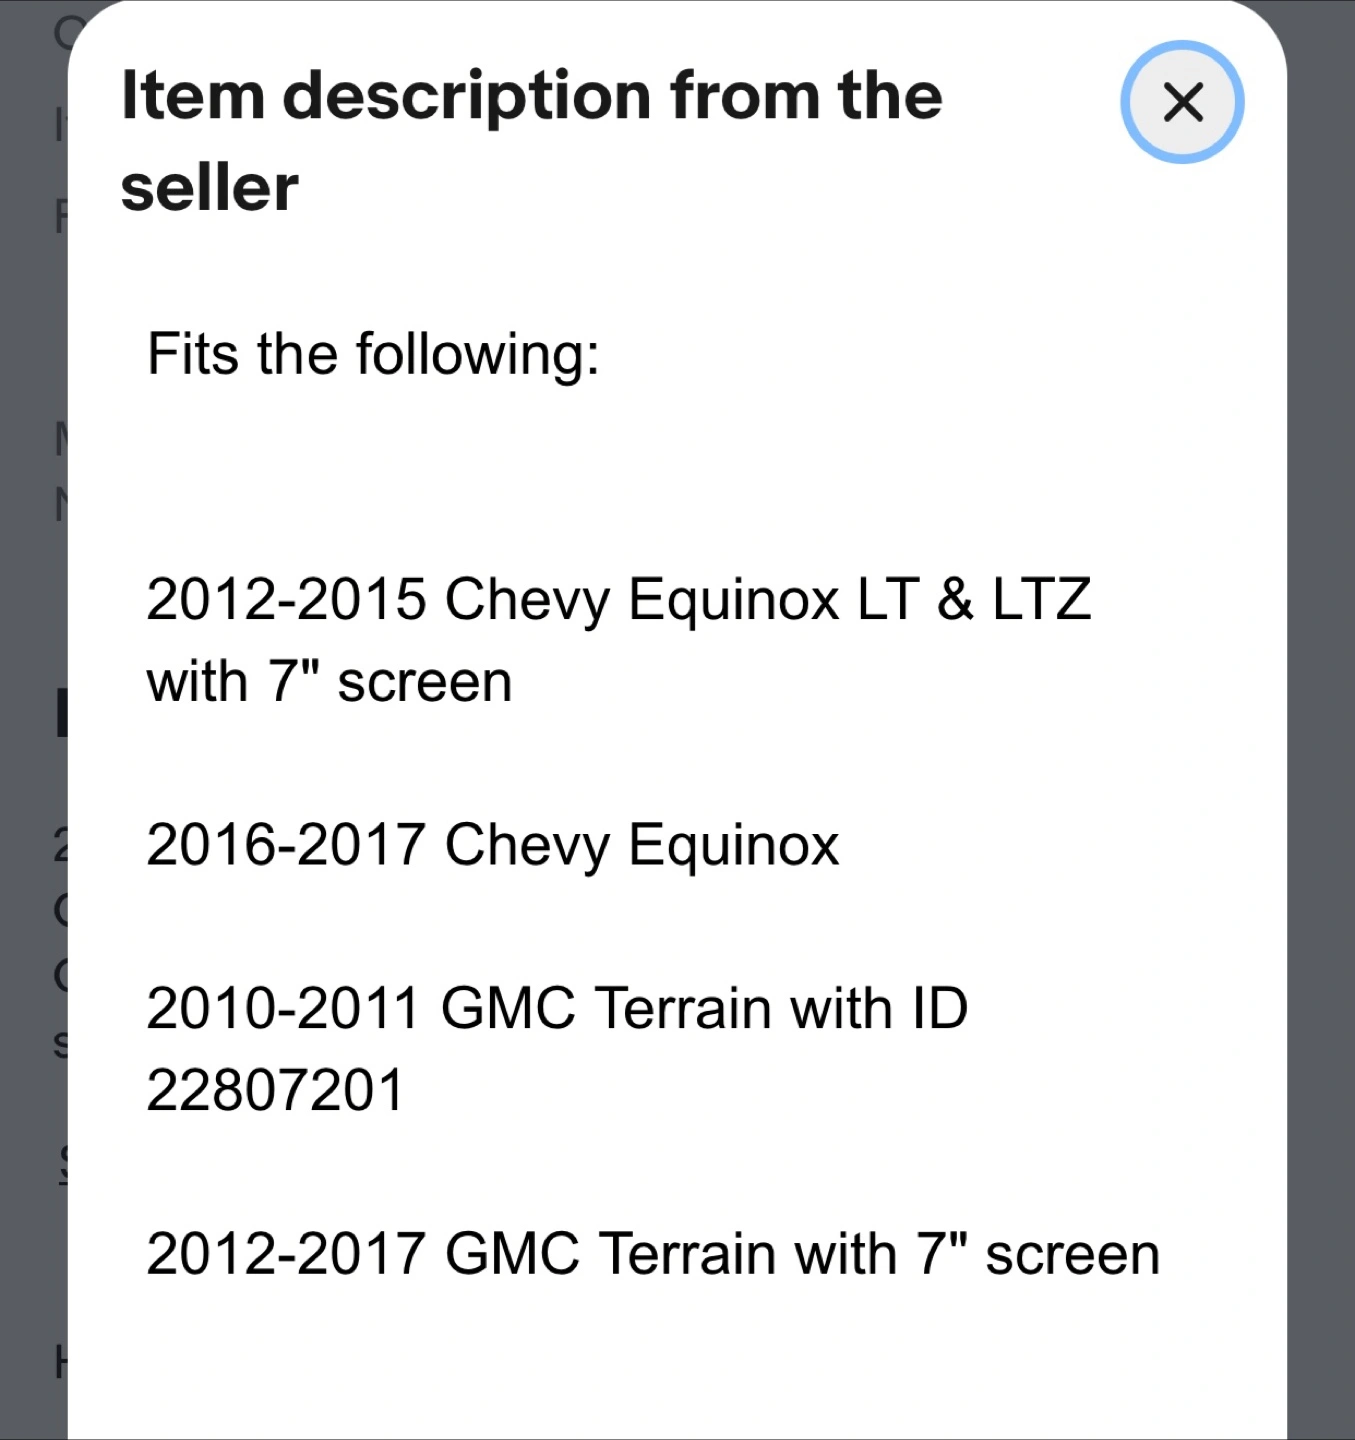Click "GMC Terrain with ID" text
The width and height of the screenshot is (1355, 1440).
tap(704, 1008)
